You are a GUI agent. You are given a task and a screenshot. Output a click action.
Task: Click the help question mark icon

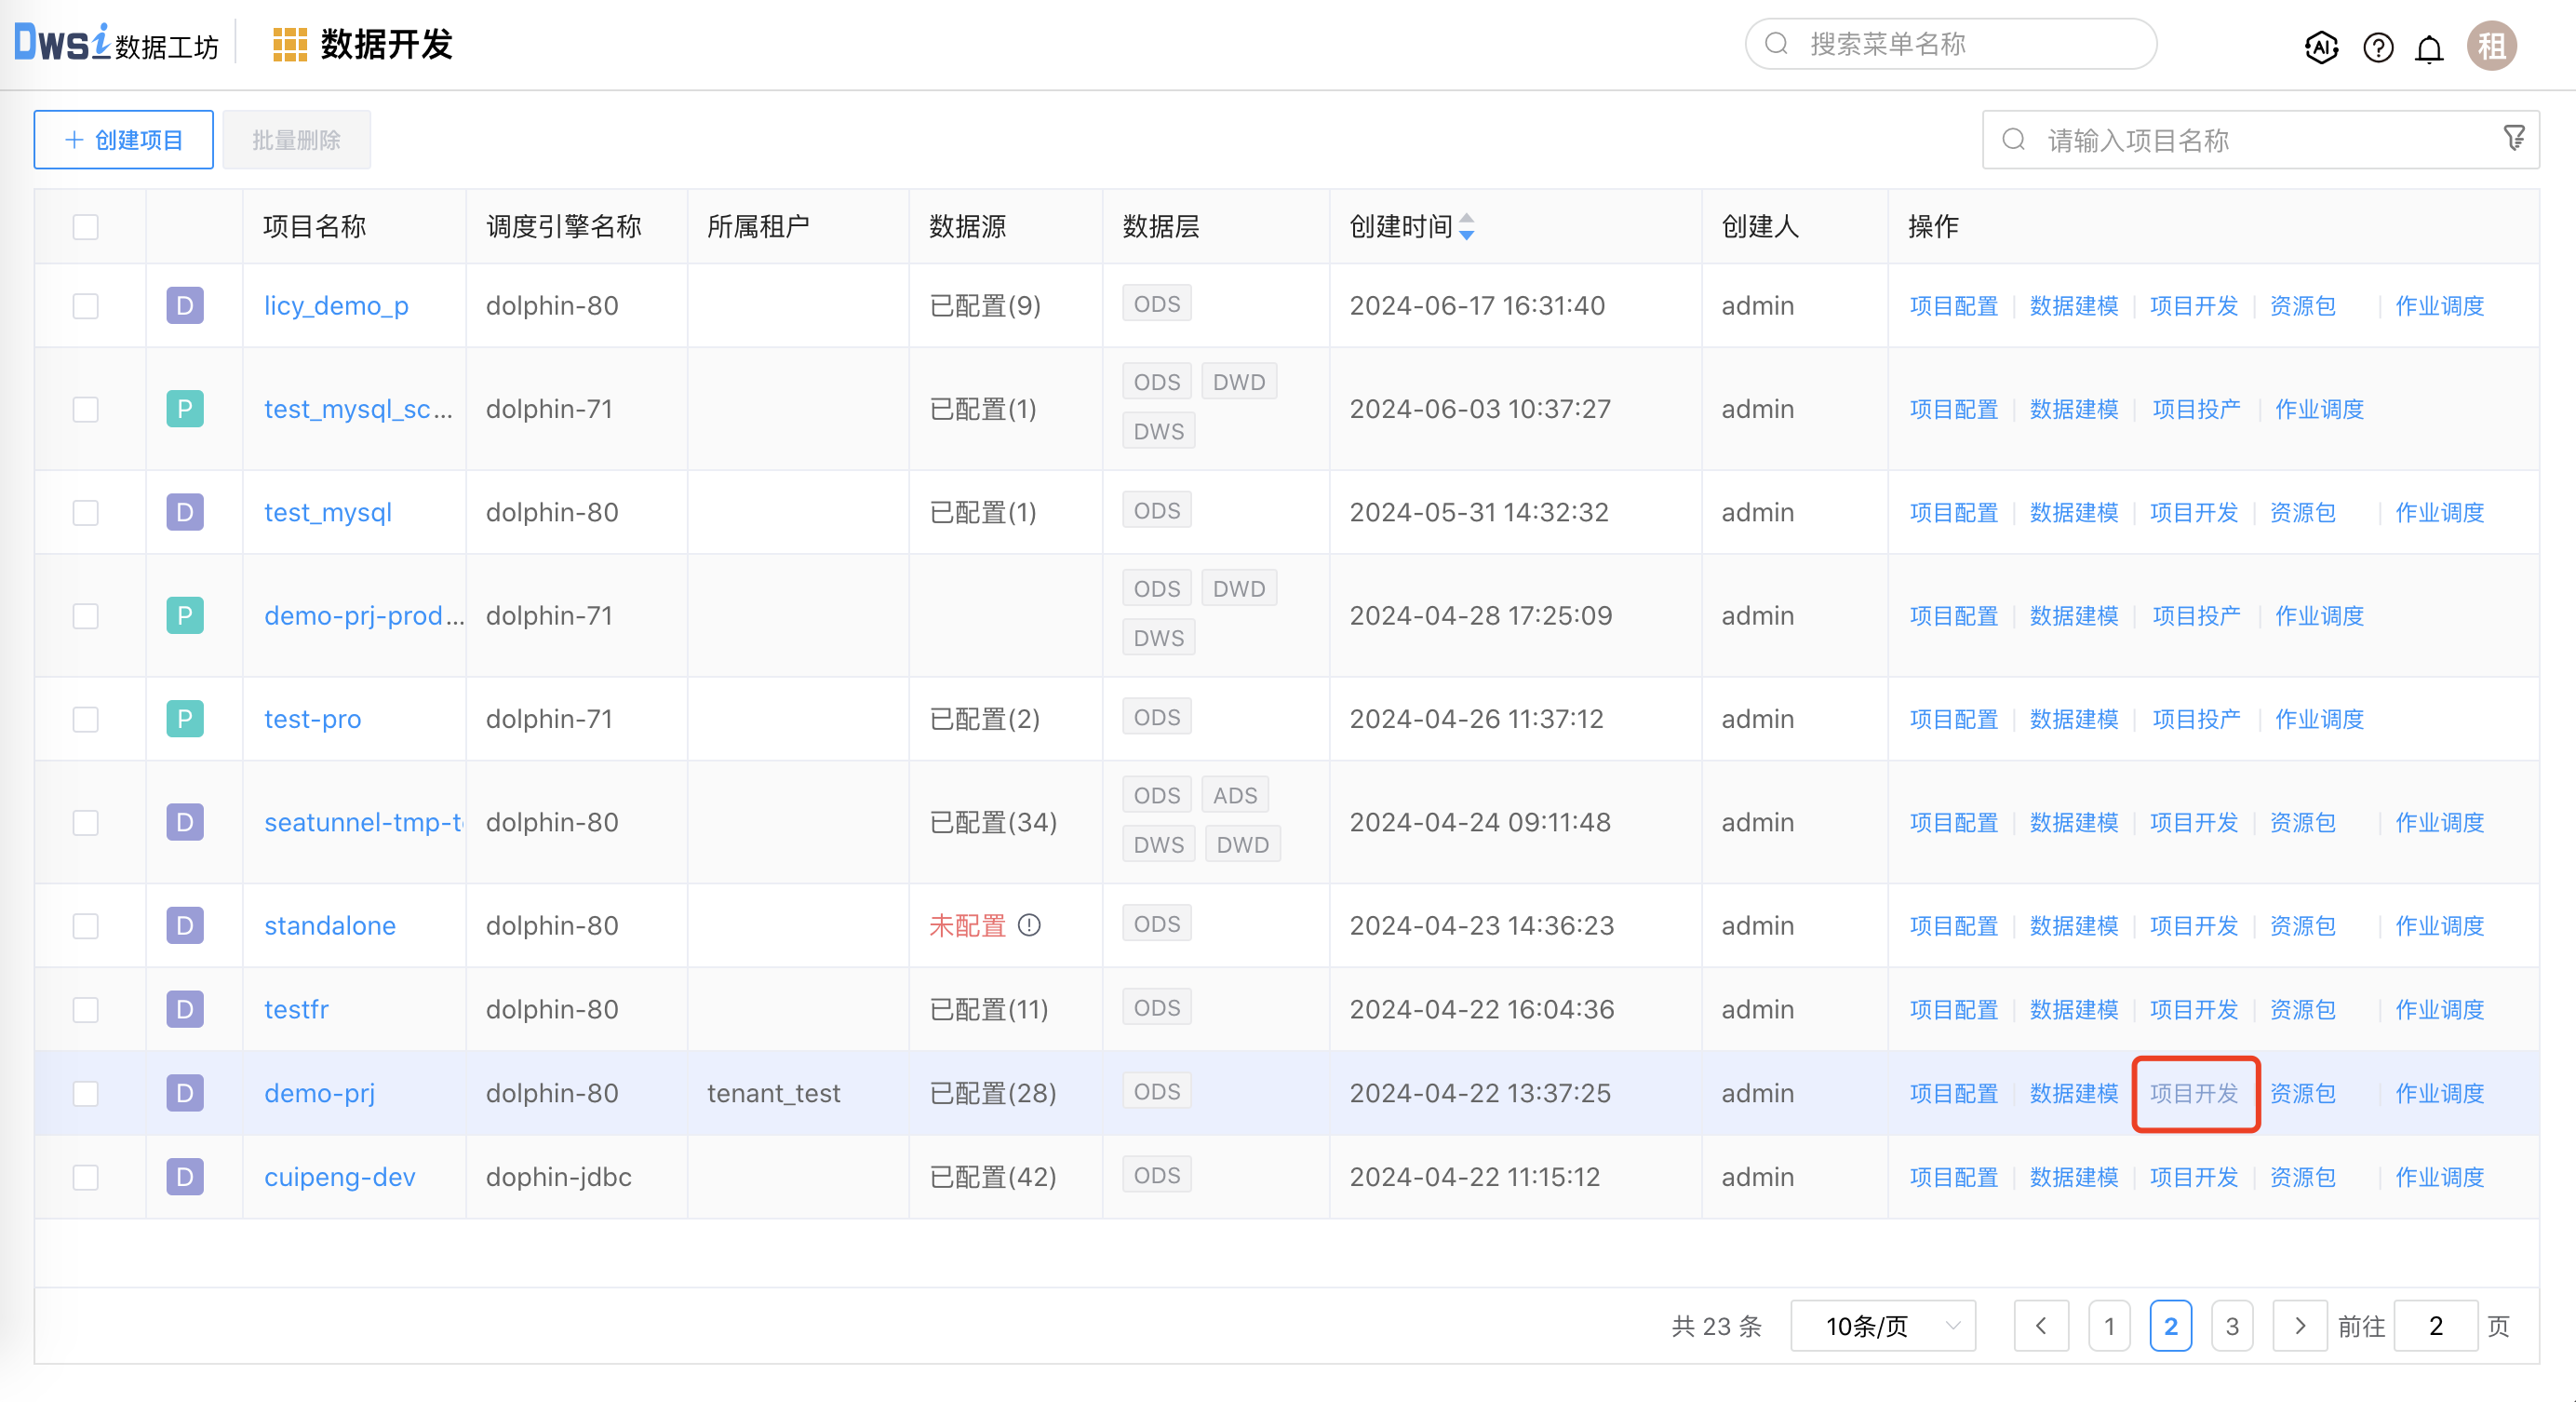coord(2378,46)
